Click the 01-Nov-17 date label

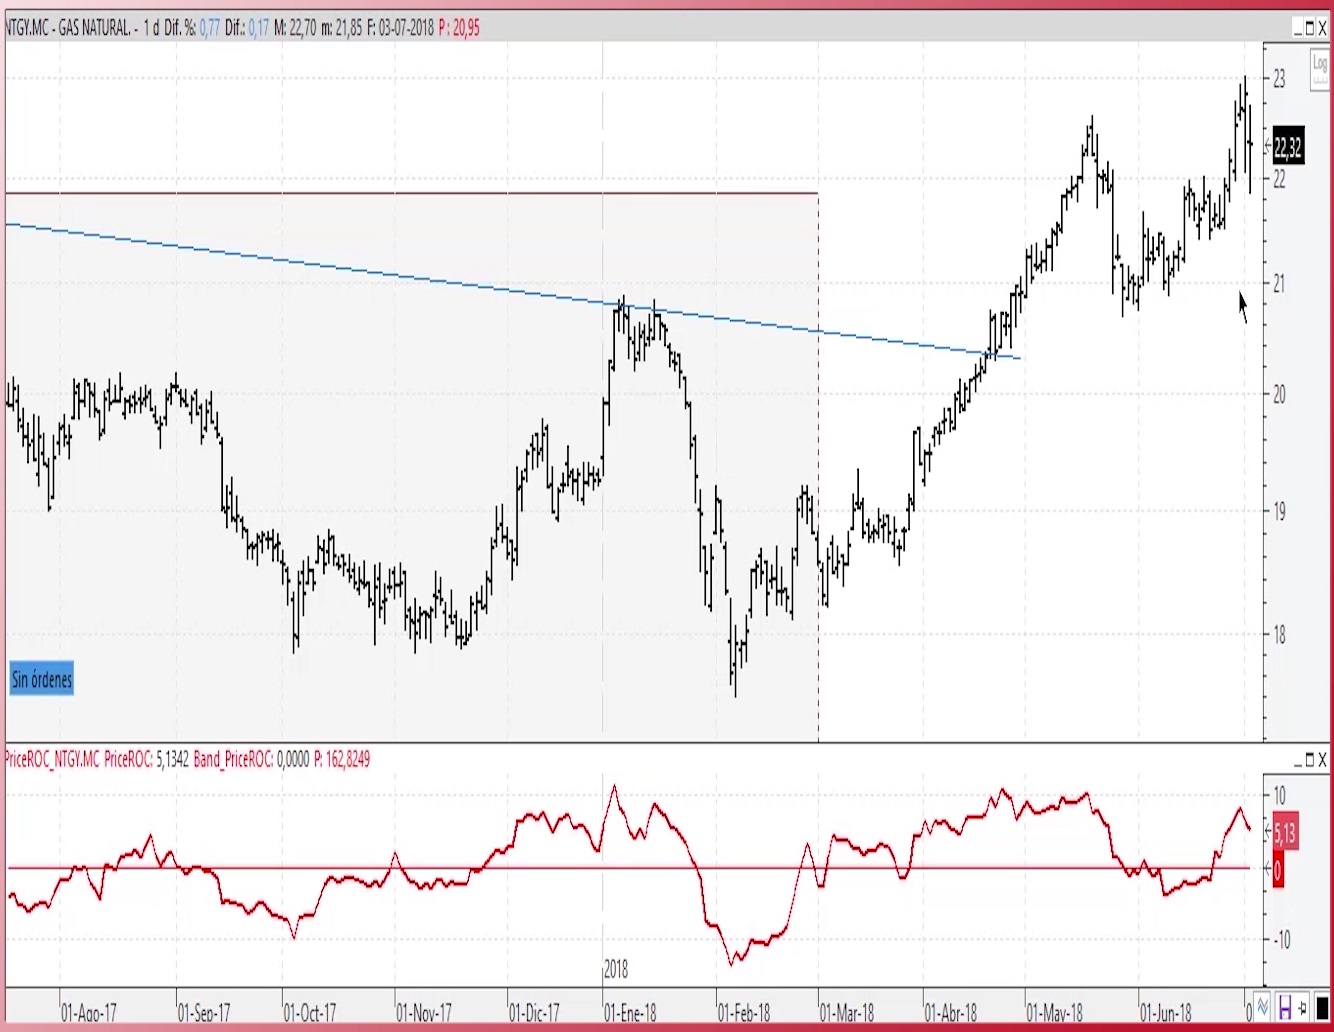[x=424, y=1012]
